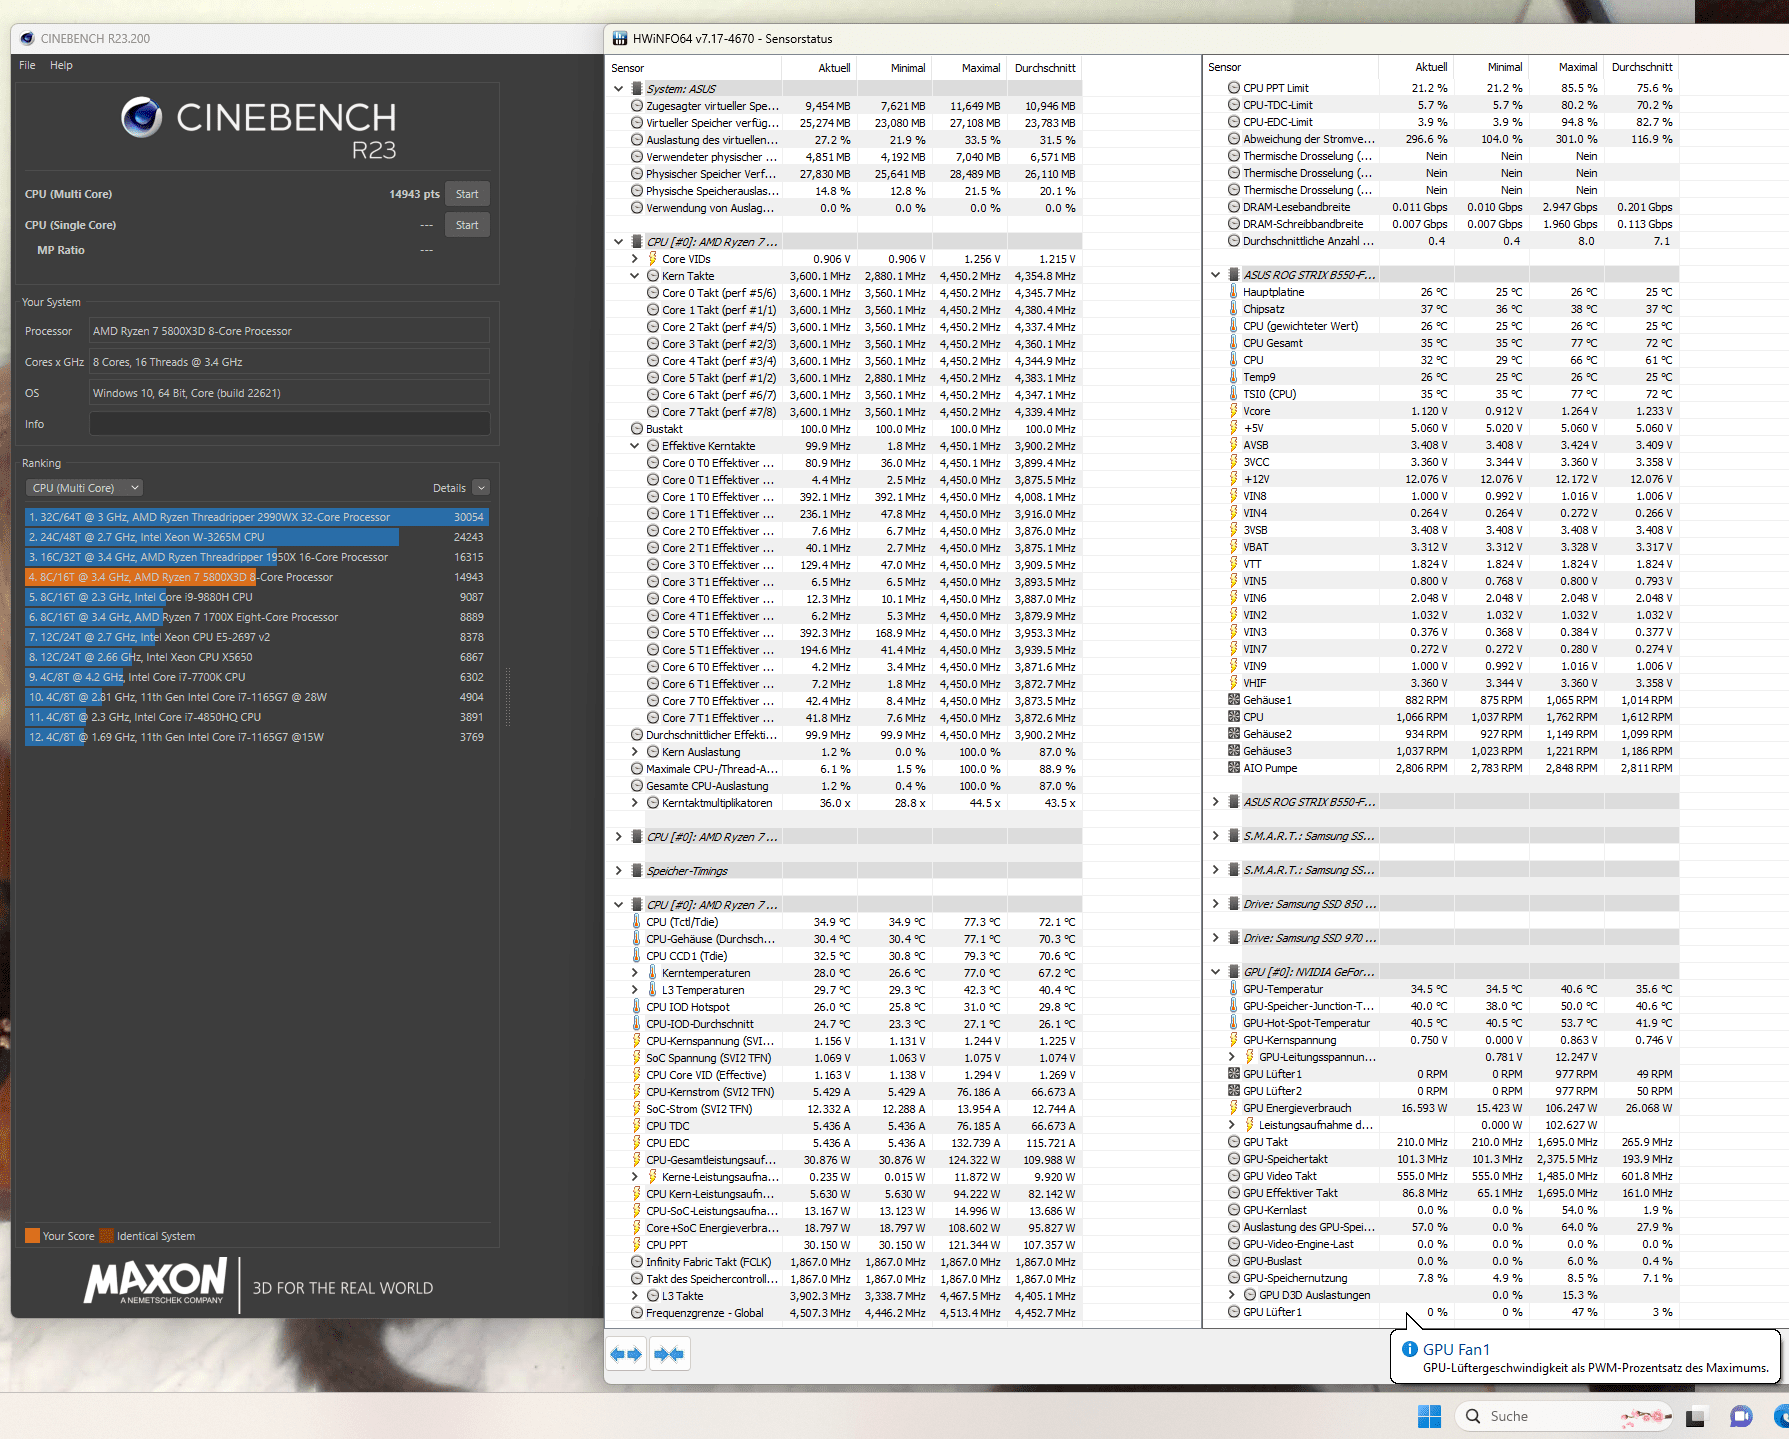Start the CPU Single Core benchmark
The height and width of the screenshot is (1439, 1789).
(467, 225)
